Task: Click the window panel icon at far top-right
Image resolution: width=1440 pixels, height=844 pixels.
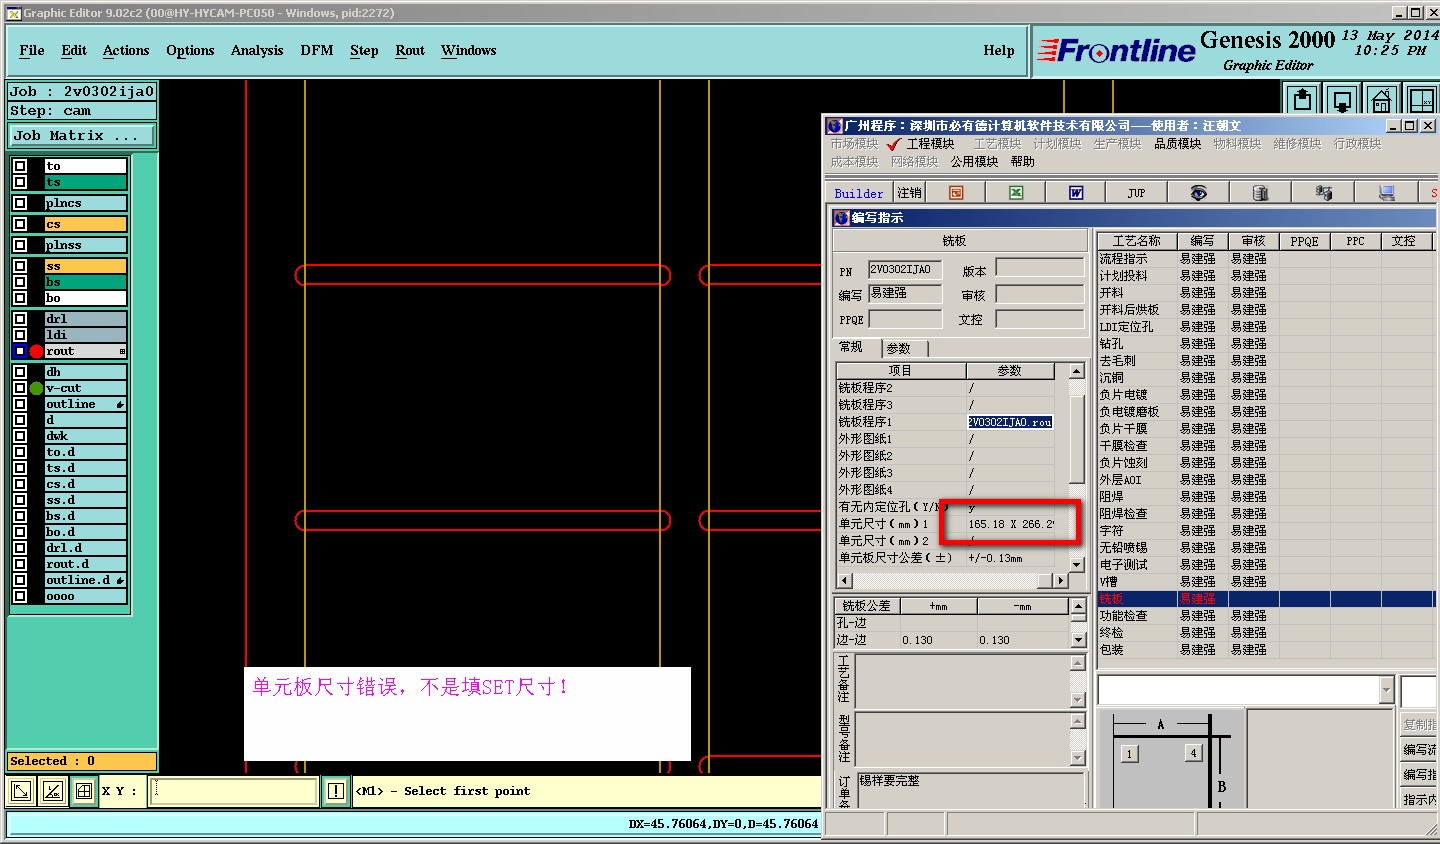Action: point(1421,99)
